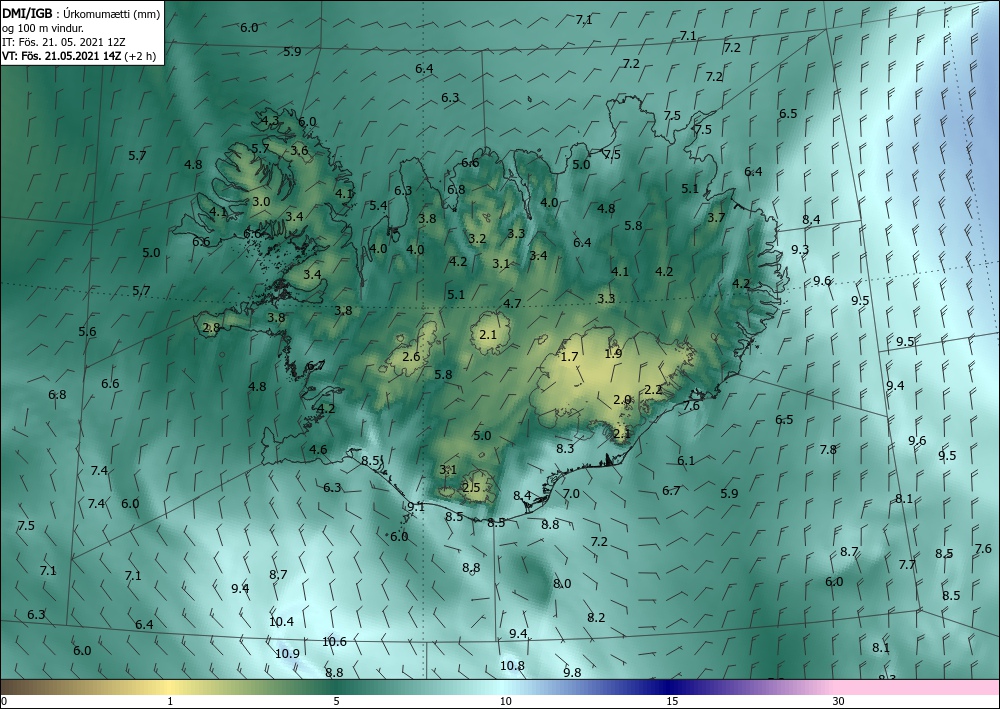Image resolution: width=1000 pixels, height=709 pixels.
Task: Click the 2.8 value on the western peninsula
Action: 211,328
